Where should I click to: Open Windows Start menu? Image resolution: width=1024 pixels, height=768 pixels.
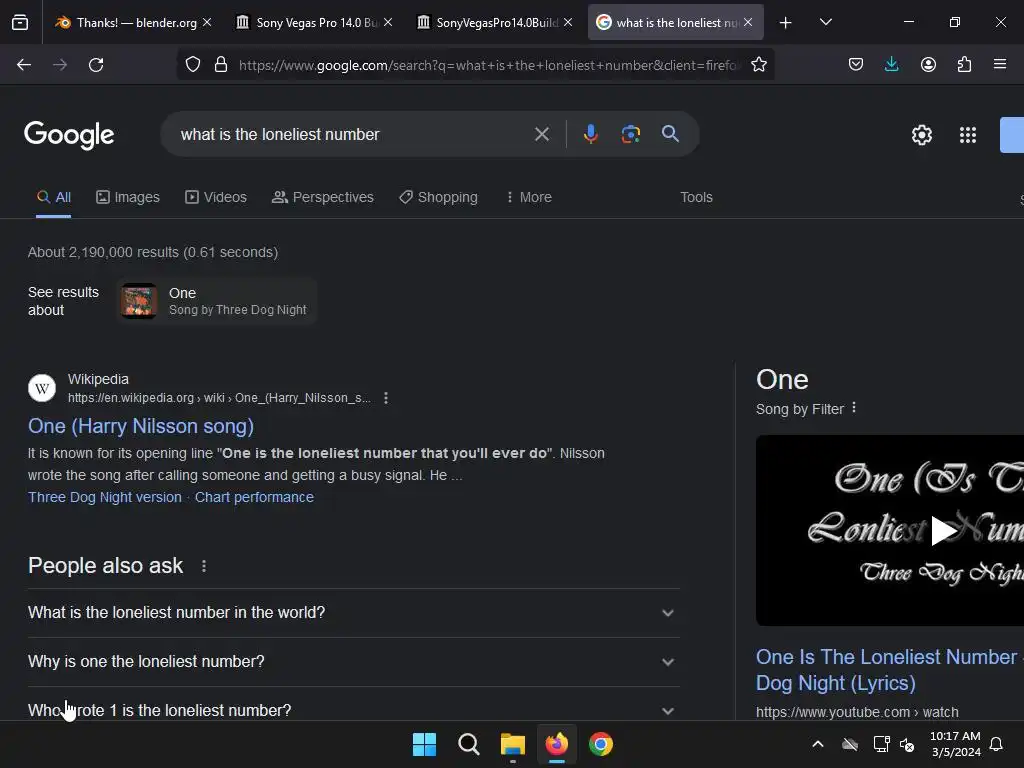(x=424, y=744)
